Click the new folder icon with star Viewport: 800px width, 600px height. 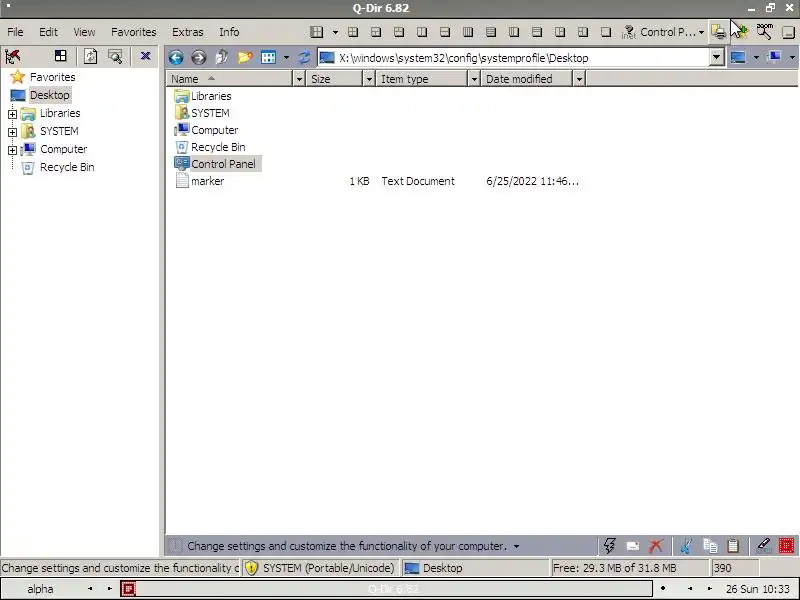[x=245, y=57]
